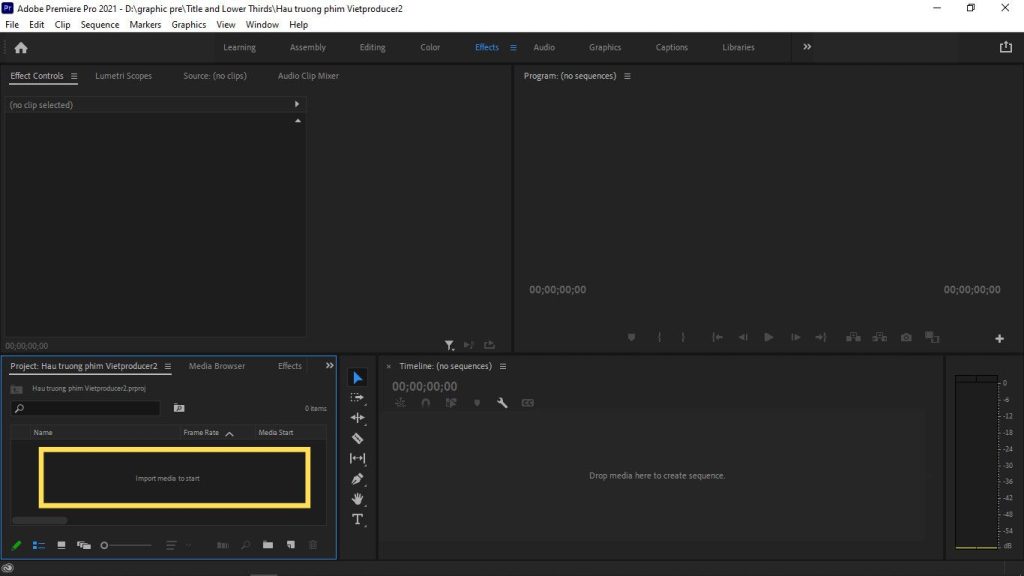Image resolution: width=1024 pixels, height=576 pixels.
Task: Expand overflow workspaces chevron in top bar
Action: pyautogui.click(x=807, y=47)
